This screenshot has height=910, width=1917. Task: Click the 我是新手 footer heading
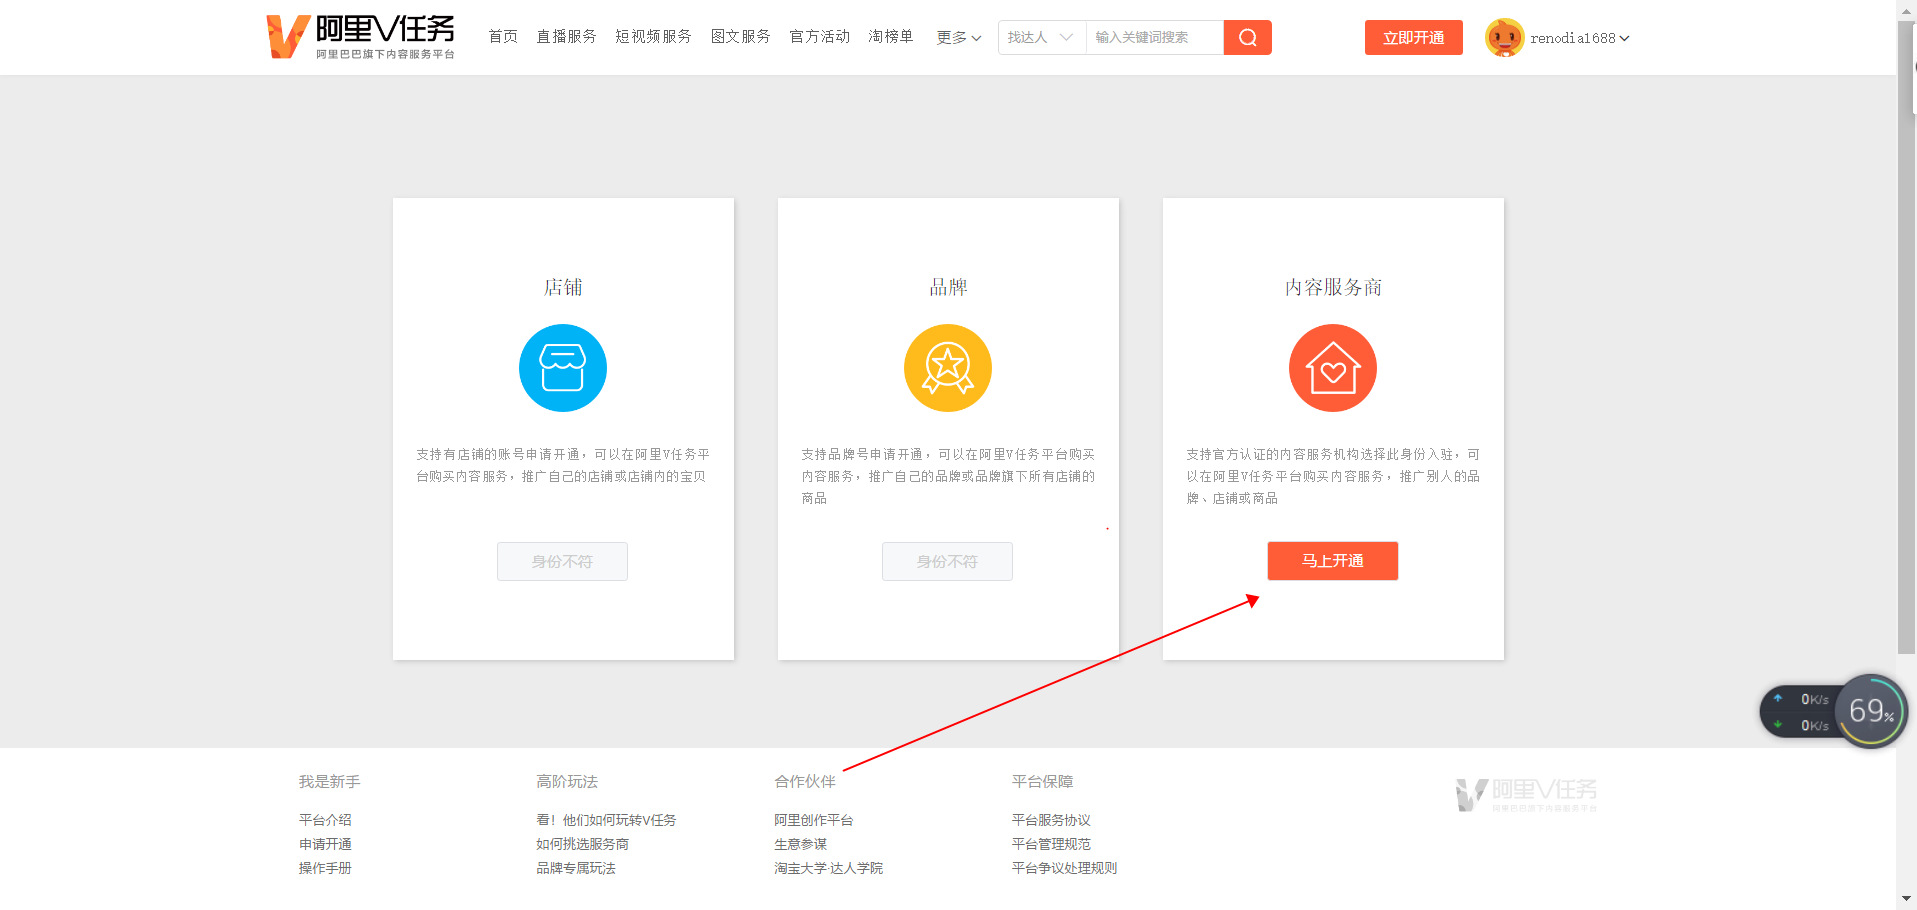click(x=329, y=781)
